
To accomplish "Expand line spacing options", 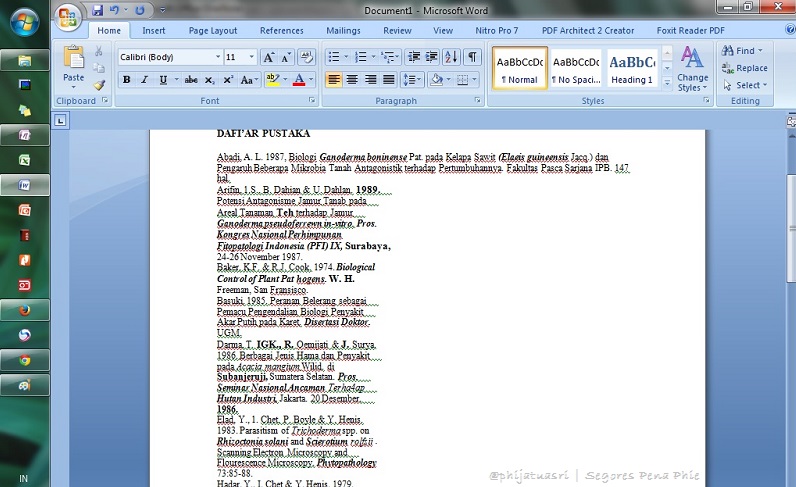I will 411,80.
